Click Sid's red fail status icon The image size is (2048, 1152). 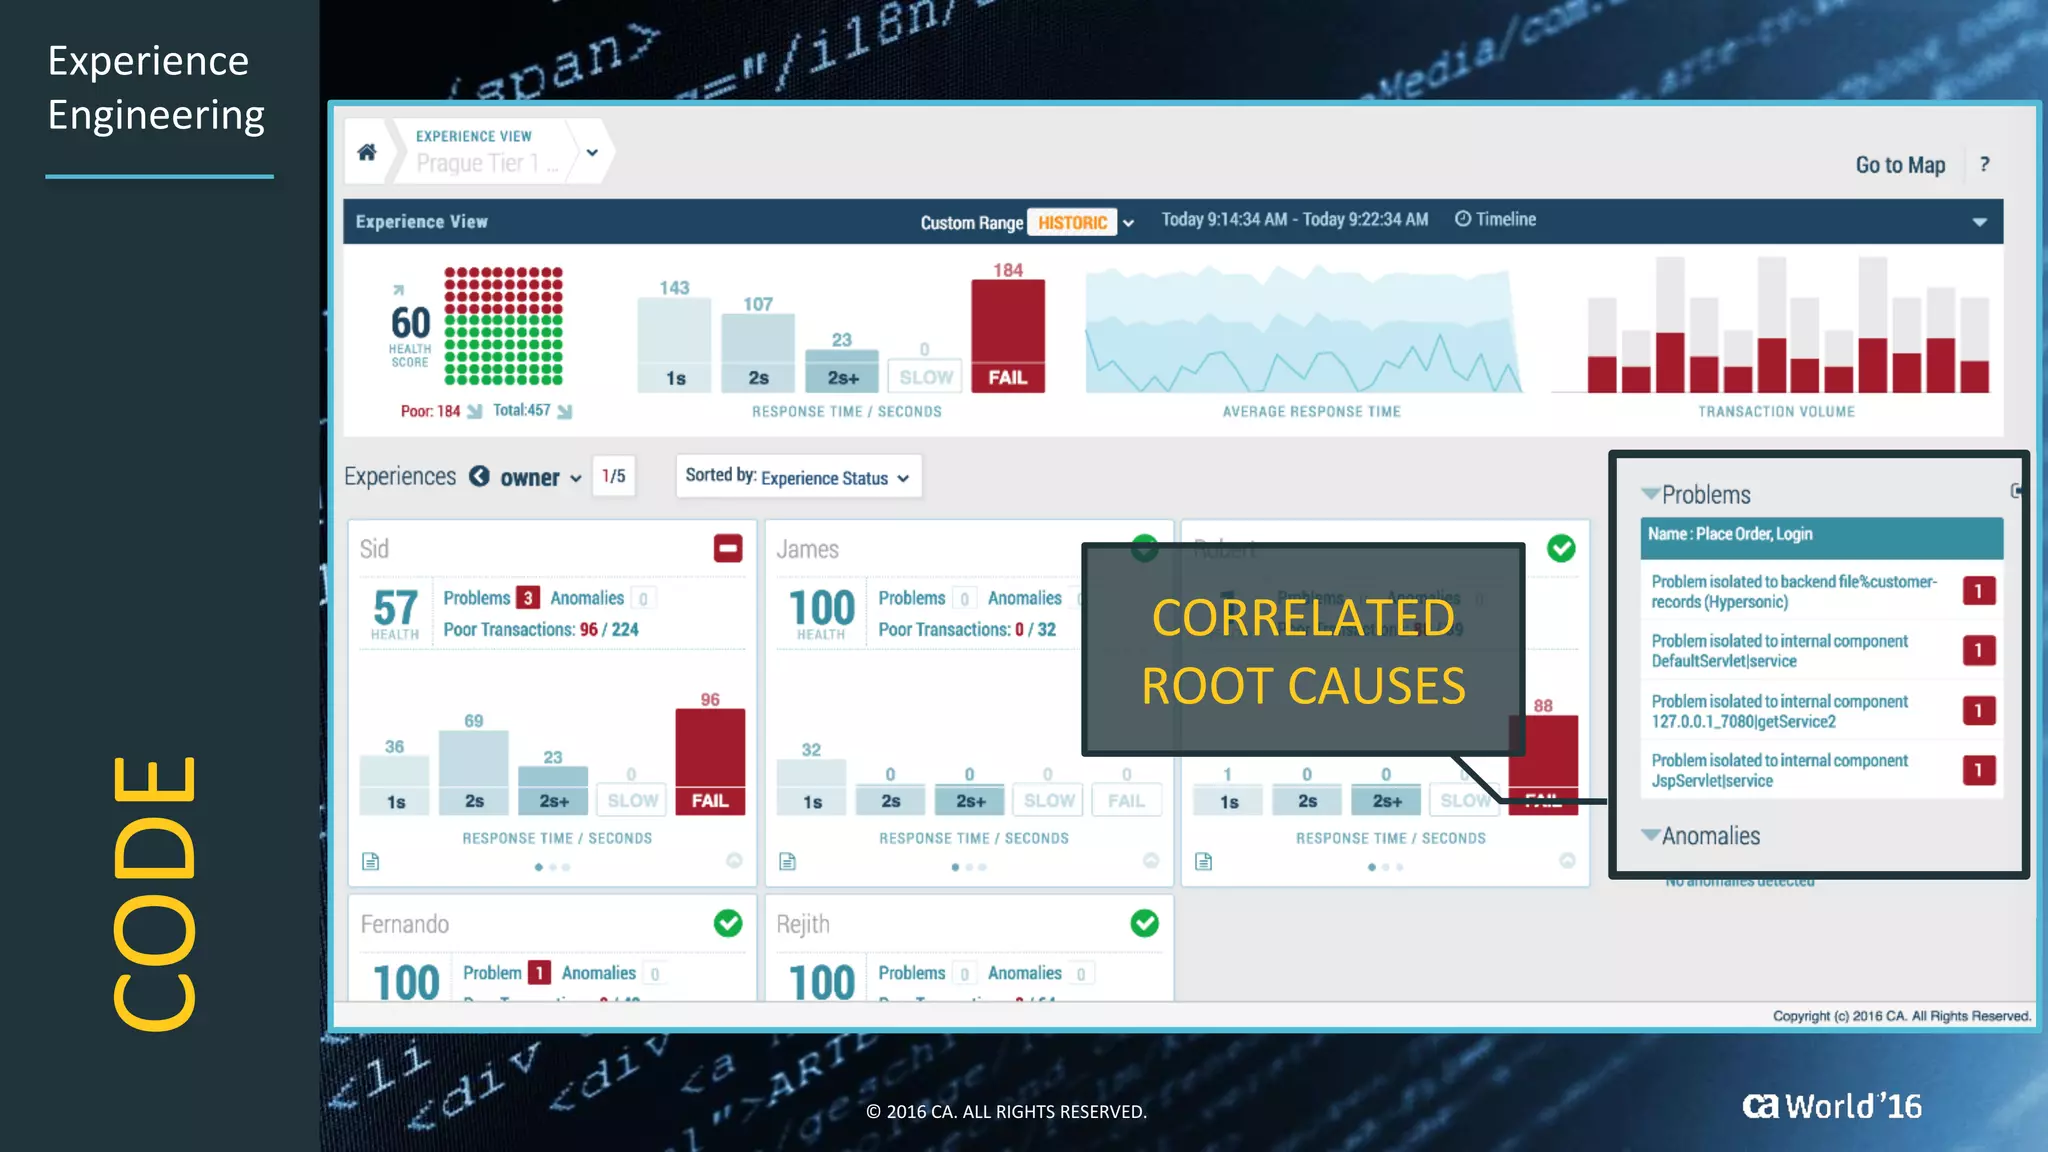(x=727, y=548)
